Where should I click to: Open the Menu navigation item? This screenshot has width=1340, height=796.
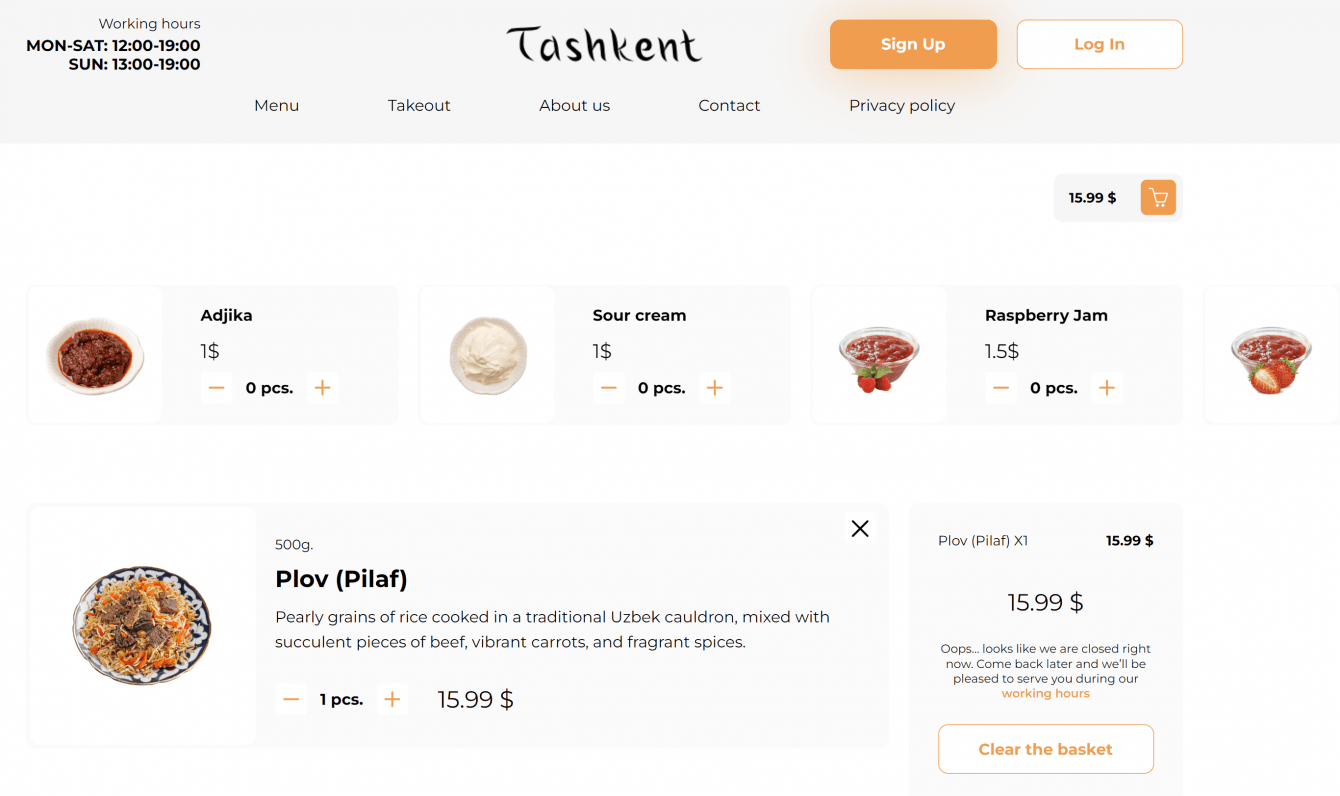[276, 105]
